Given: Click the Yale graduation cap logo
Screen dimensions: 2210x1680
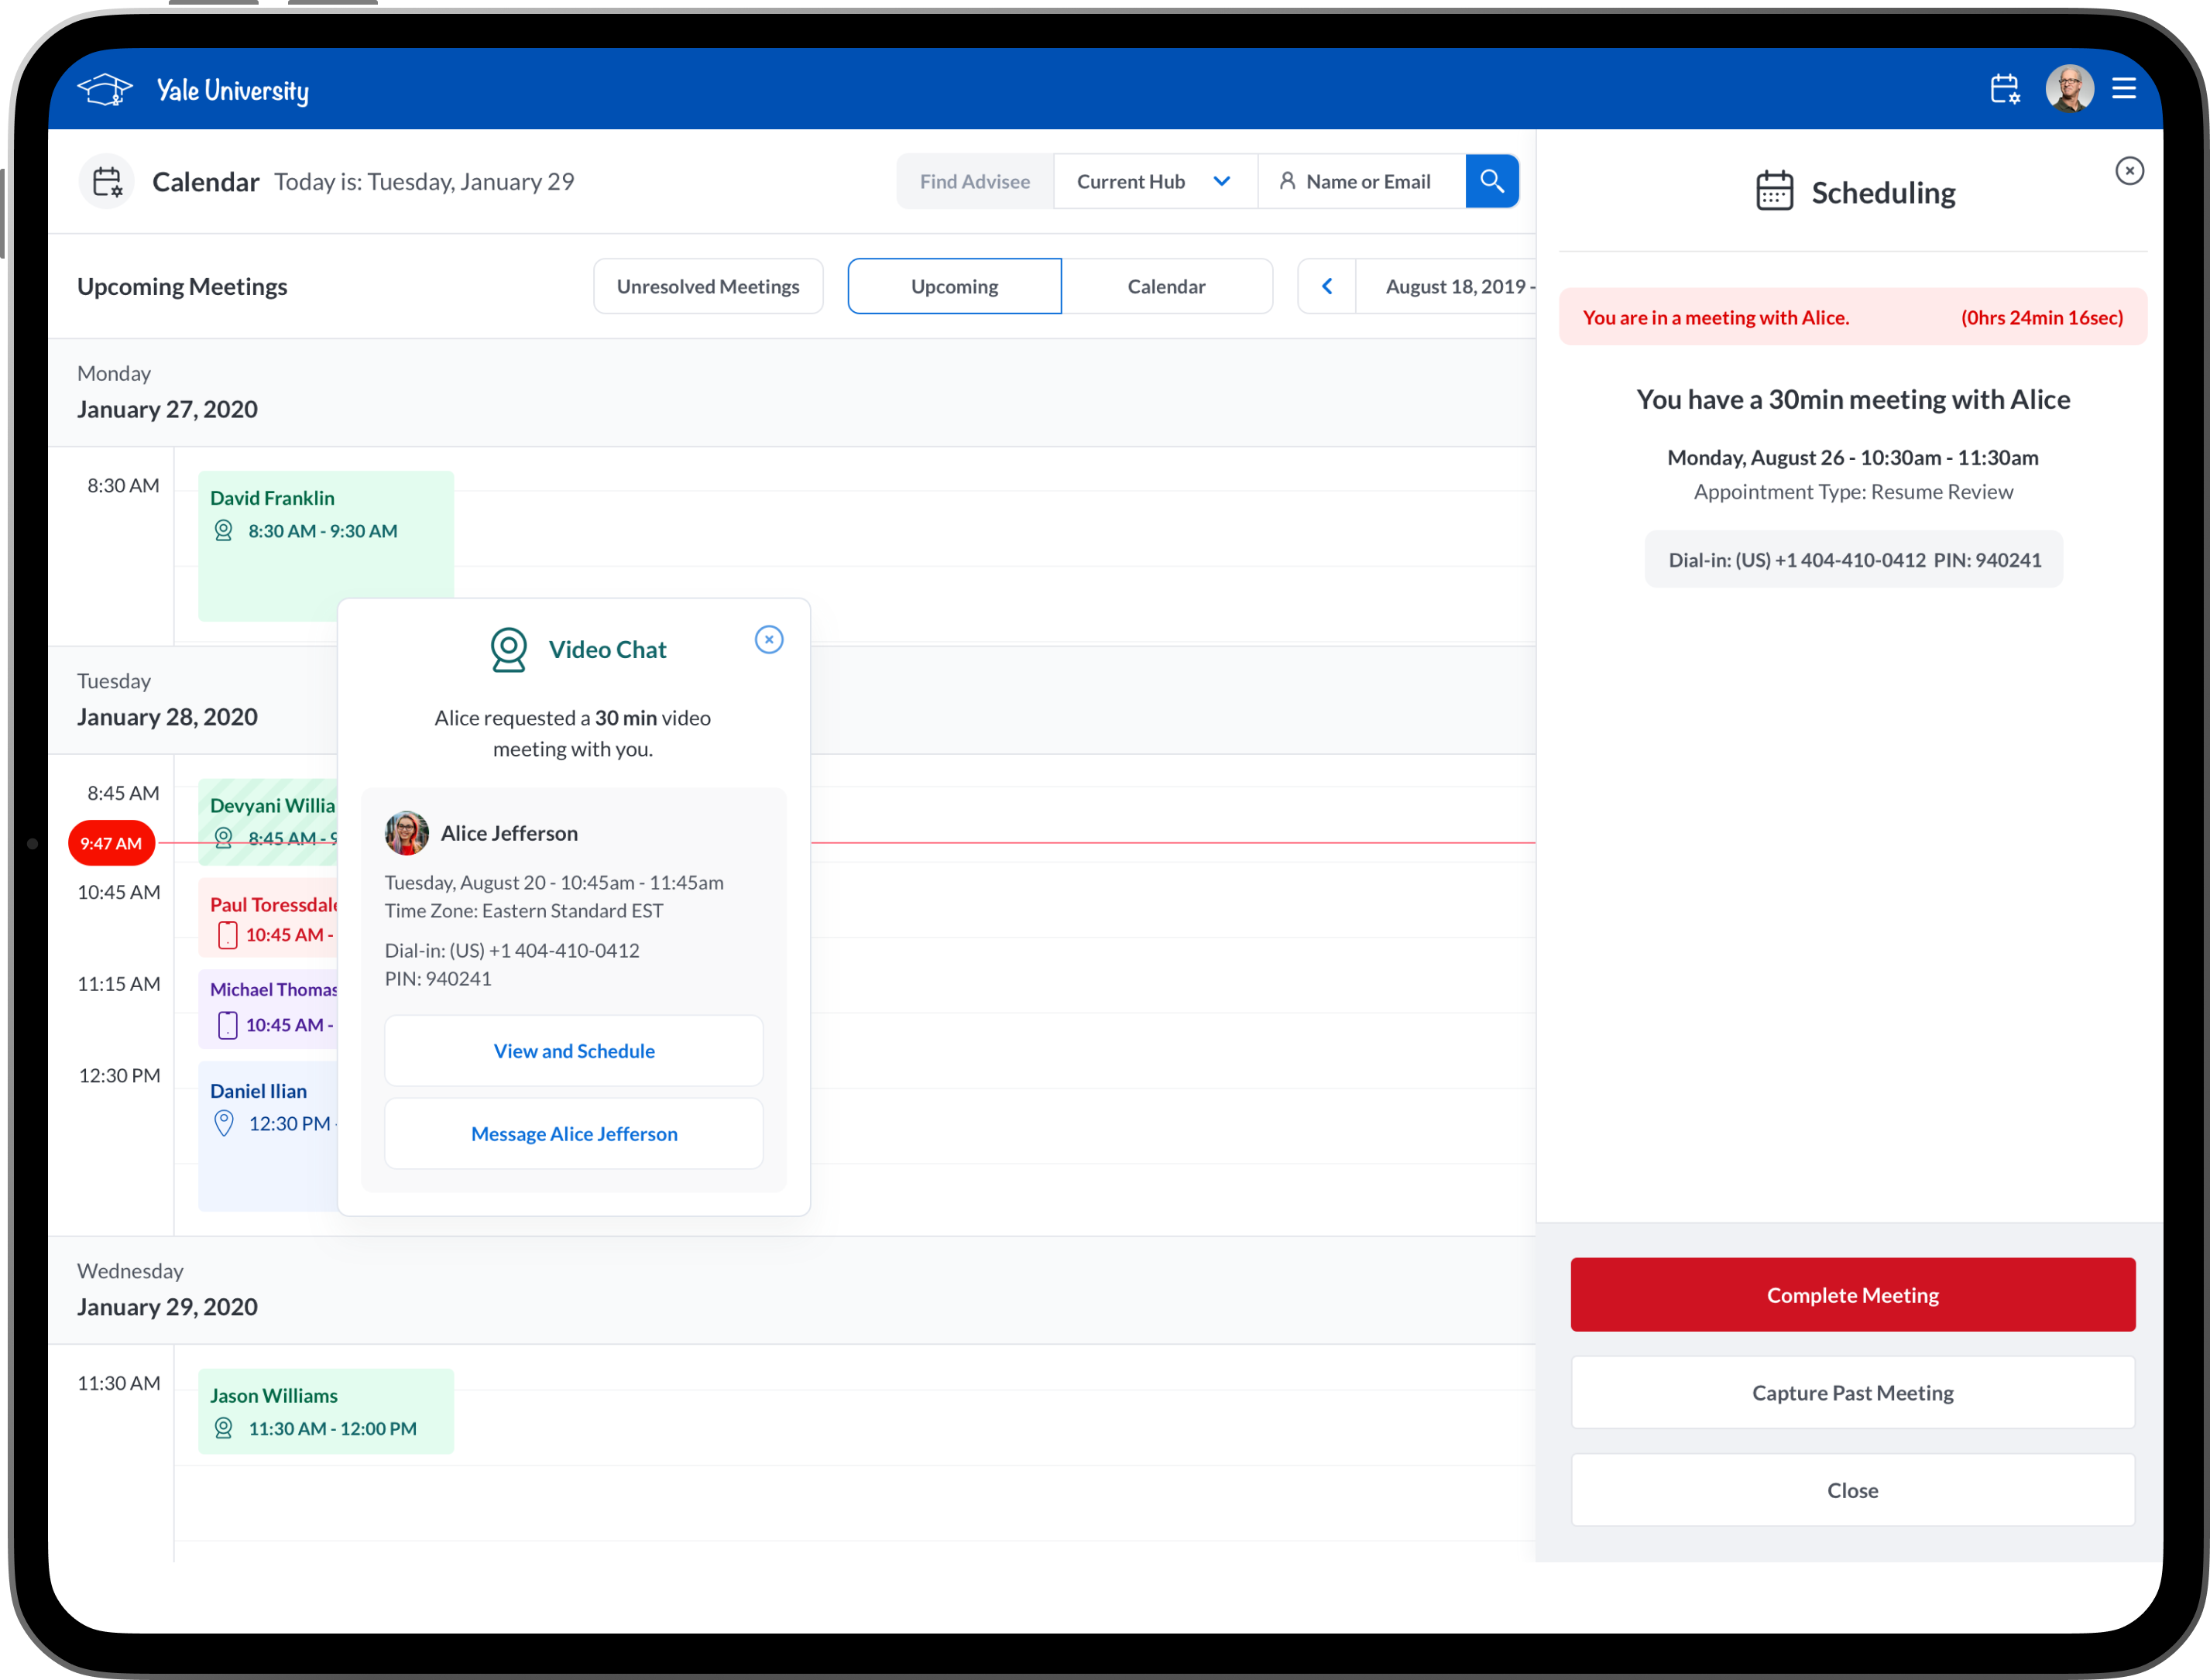Looking at the screenshot, I should pos(105,90).
